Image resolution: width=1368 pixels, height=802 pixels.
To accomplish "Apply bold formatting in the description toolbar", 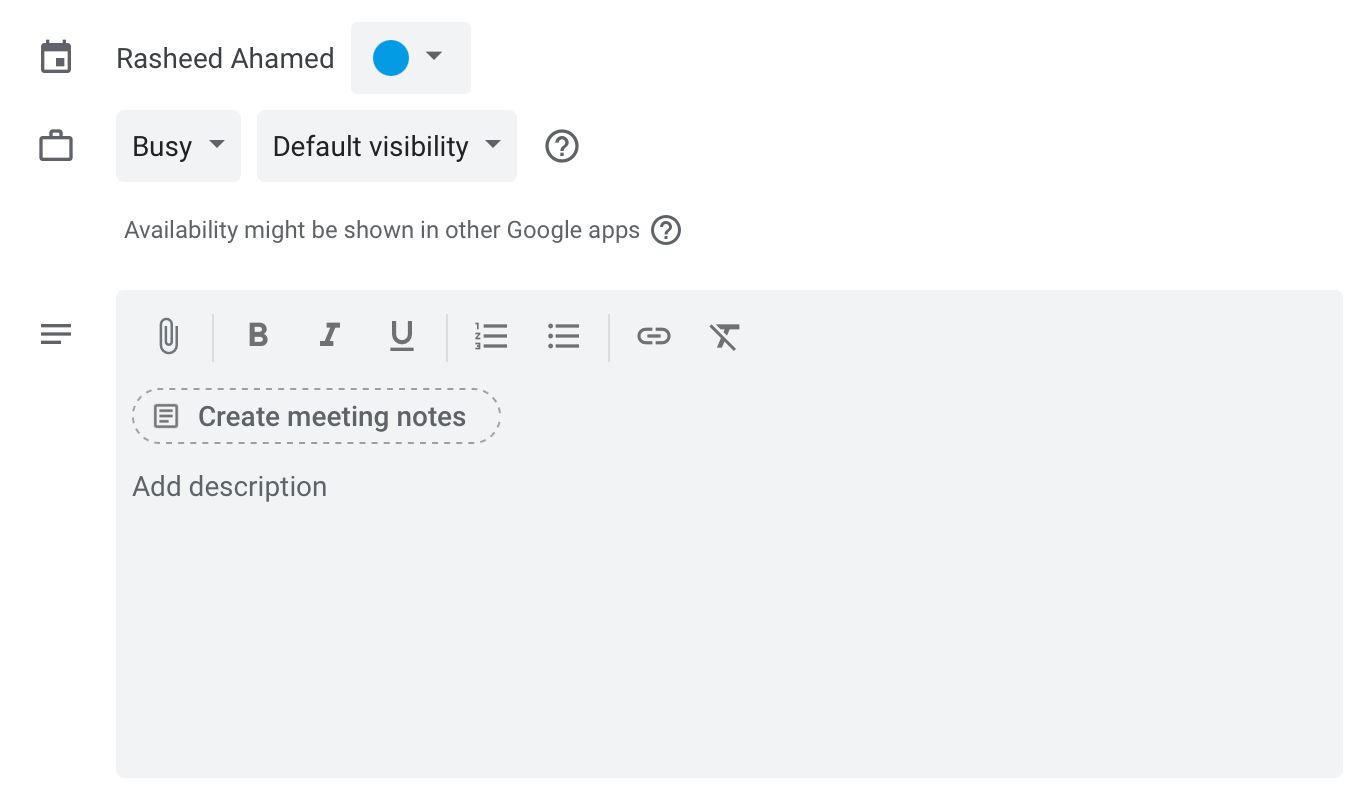I will point(257,336).
